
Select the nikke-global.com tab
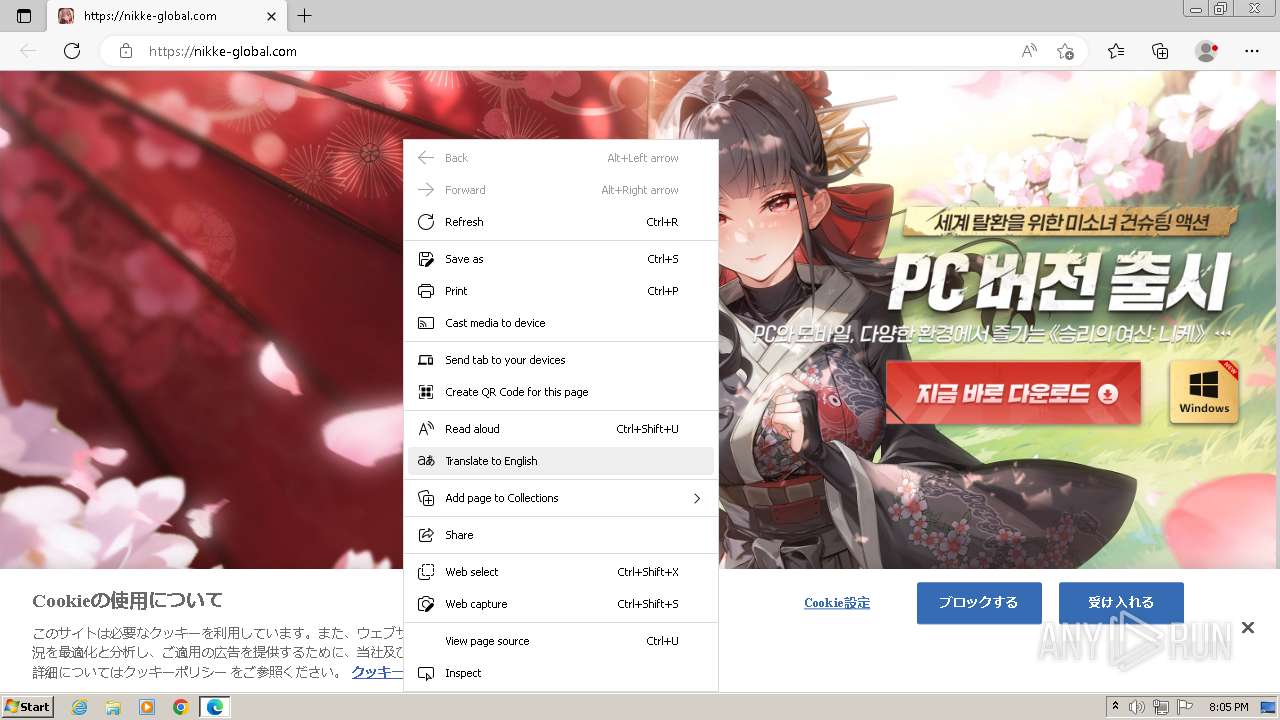click(x=168, y=16)
